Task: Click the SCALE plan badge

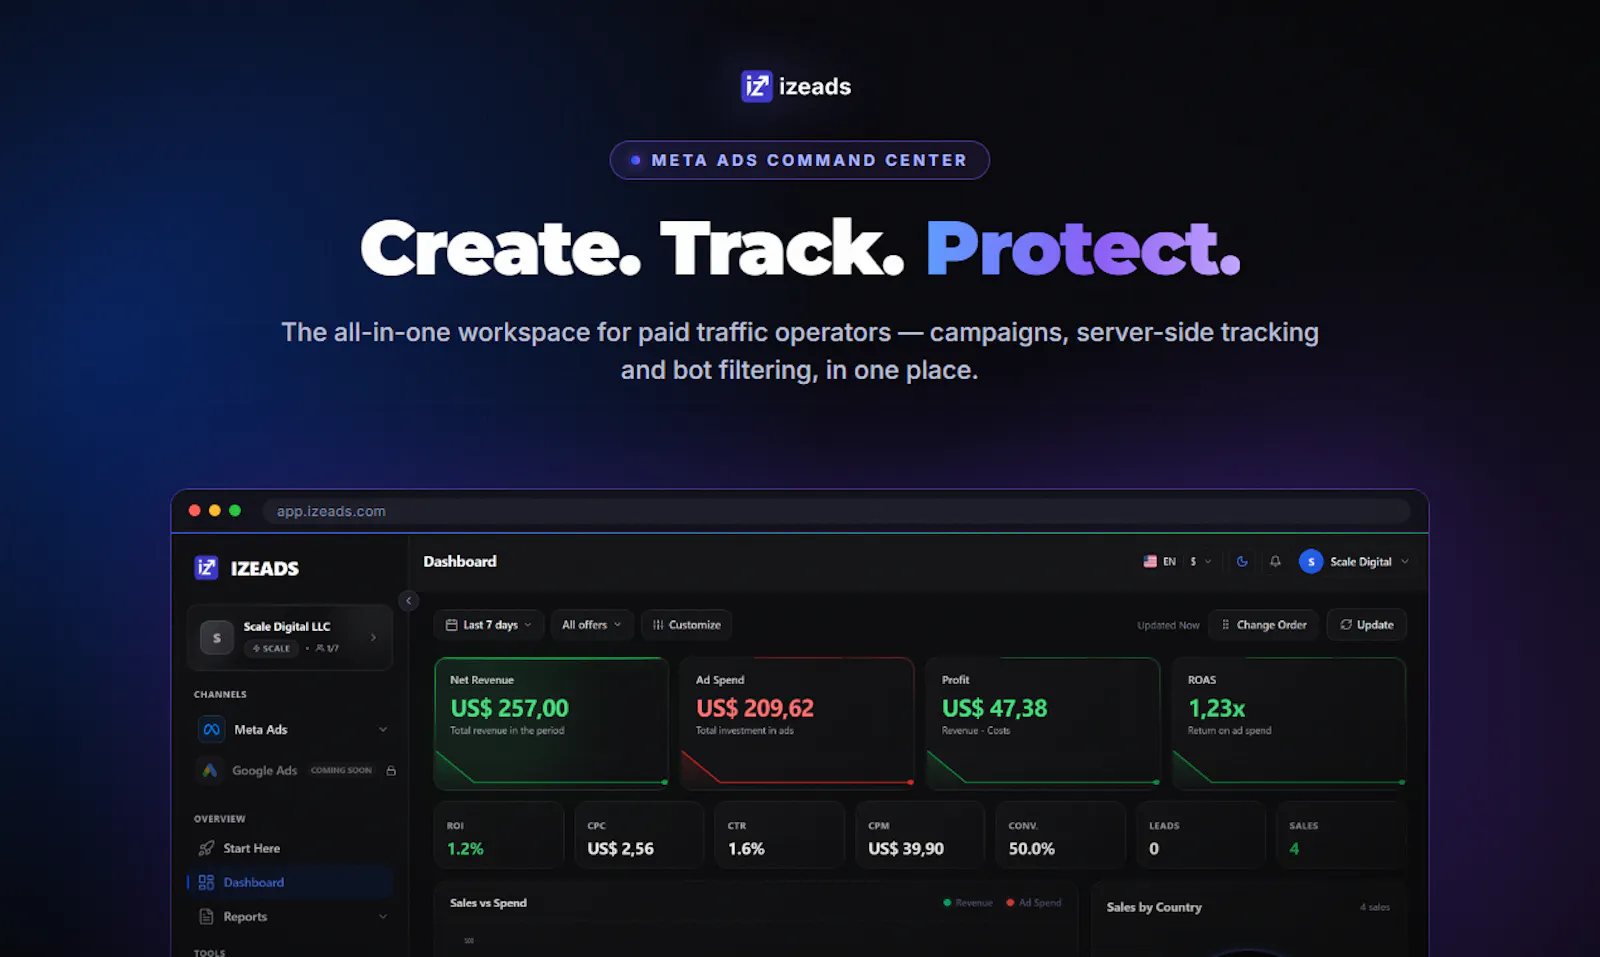Action: (271, 649)
